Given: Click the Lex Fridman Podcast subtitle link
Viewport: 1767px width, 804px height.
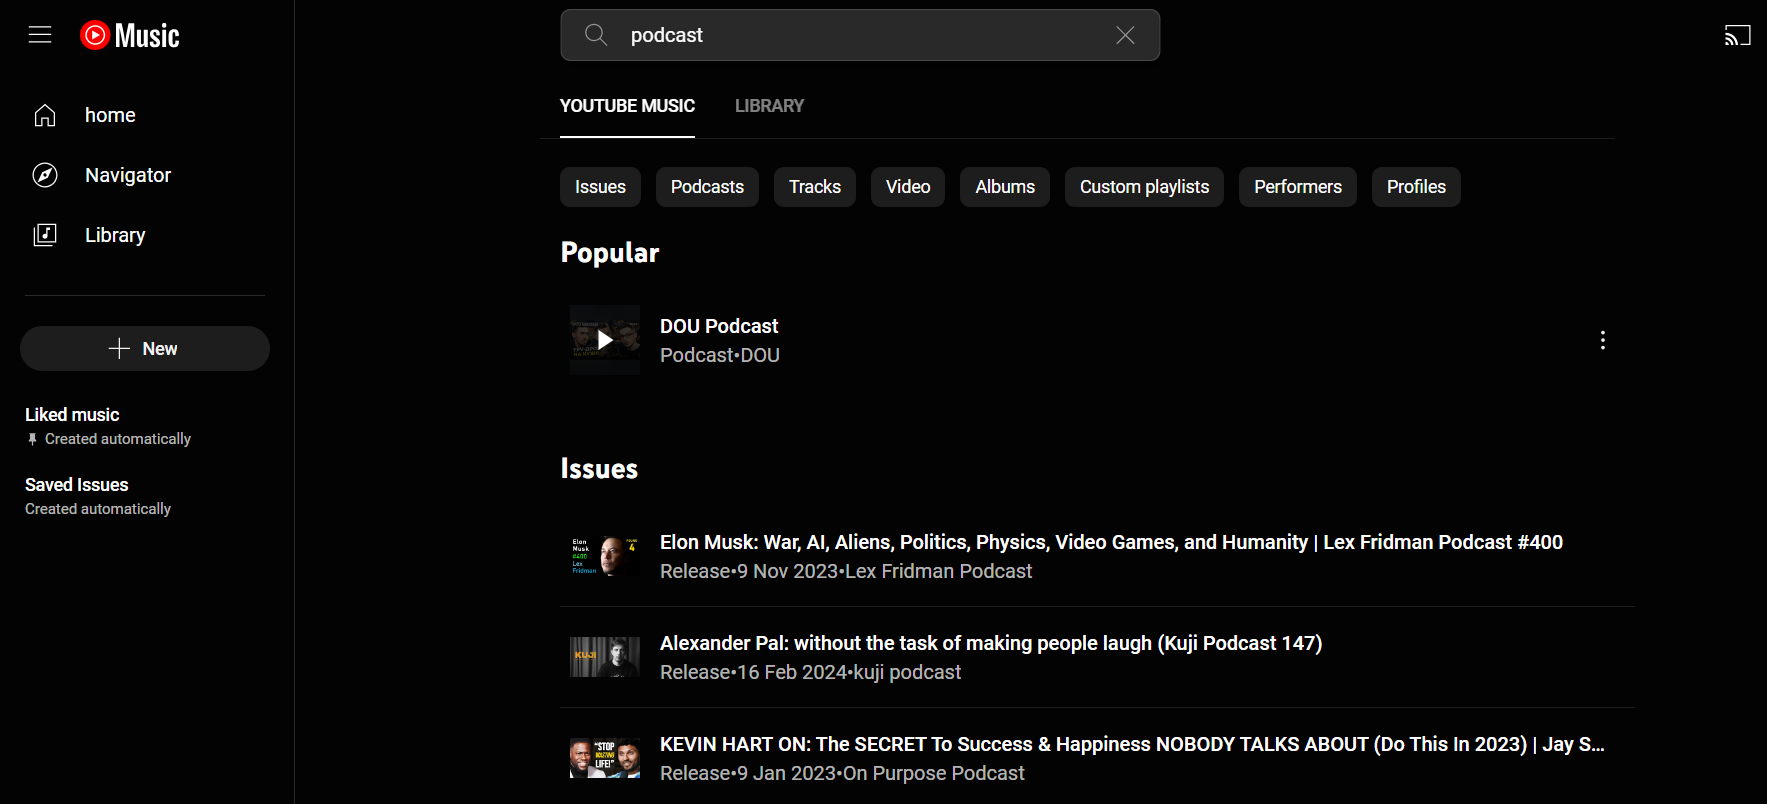Looking at the screenshot, I should [x=939, y=571].
